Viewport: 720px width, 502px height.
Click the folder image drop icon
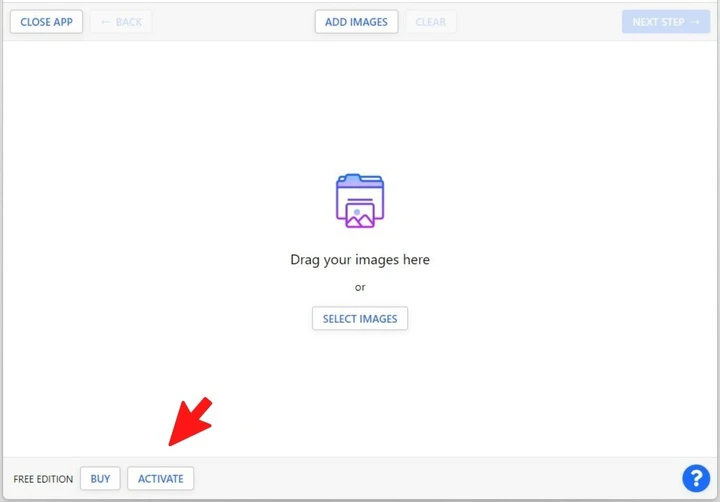pos(360,201)
